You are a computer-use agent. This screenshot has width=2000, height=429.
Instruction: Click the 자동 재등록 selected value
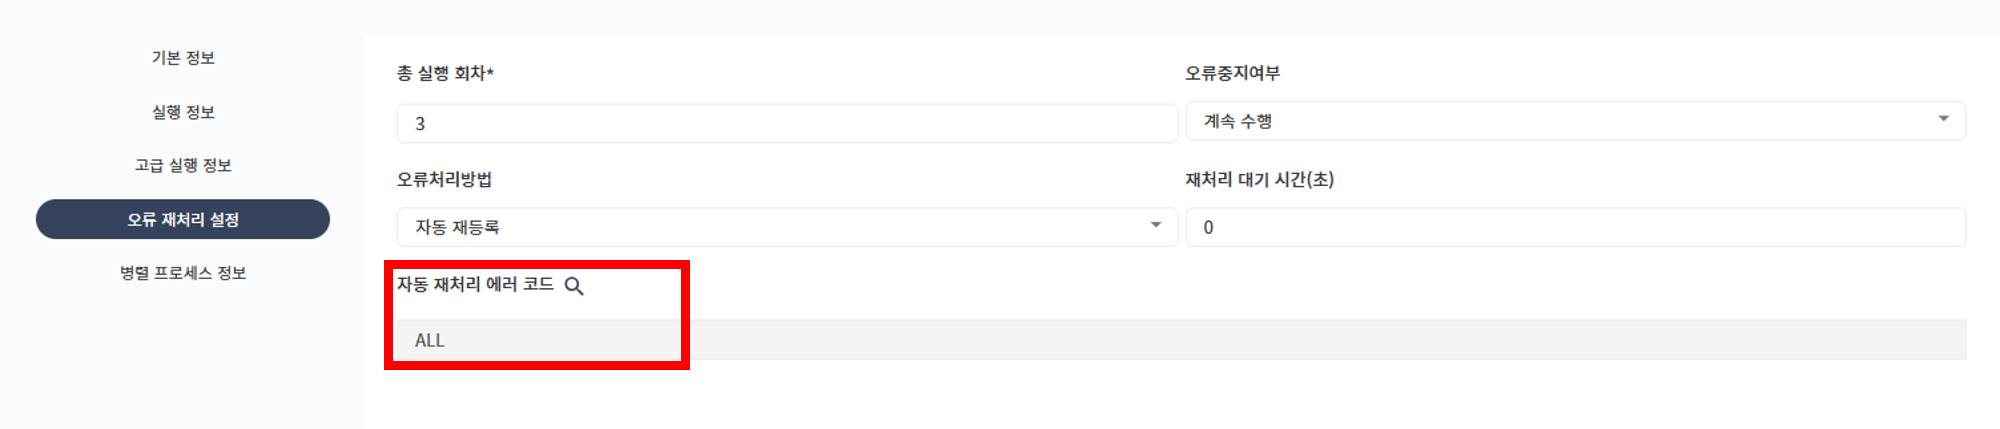[x=457, y=227]
